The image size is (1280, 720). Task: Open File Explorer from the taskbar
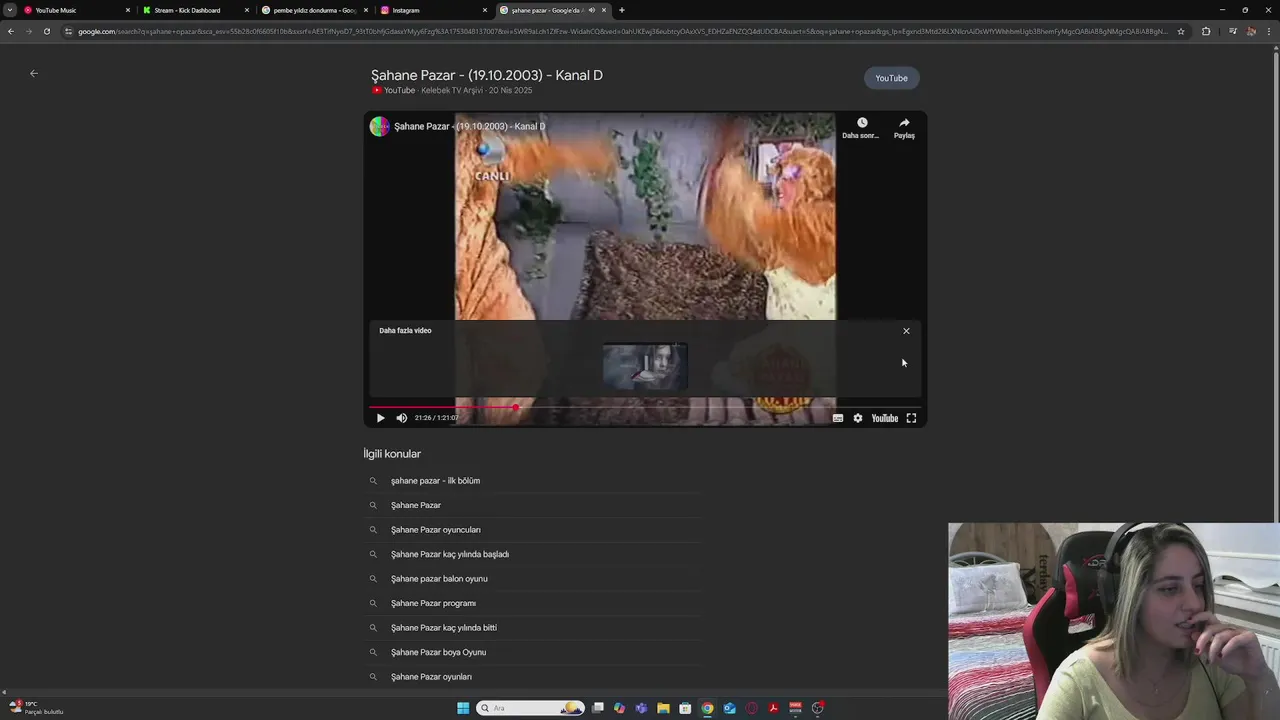click(663, 708)
